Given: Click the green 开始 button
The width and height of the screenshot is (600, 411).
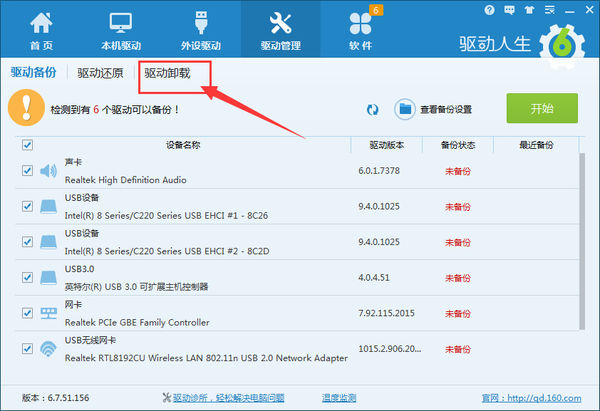Looking at the screenshot, I should point(542,108).
